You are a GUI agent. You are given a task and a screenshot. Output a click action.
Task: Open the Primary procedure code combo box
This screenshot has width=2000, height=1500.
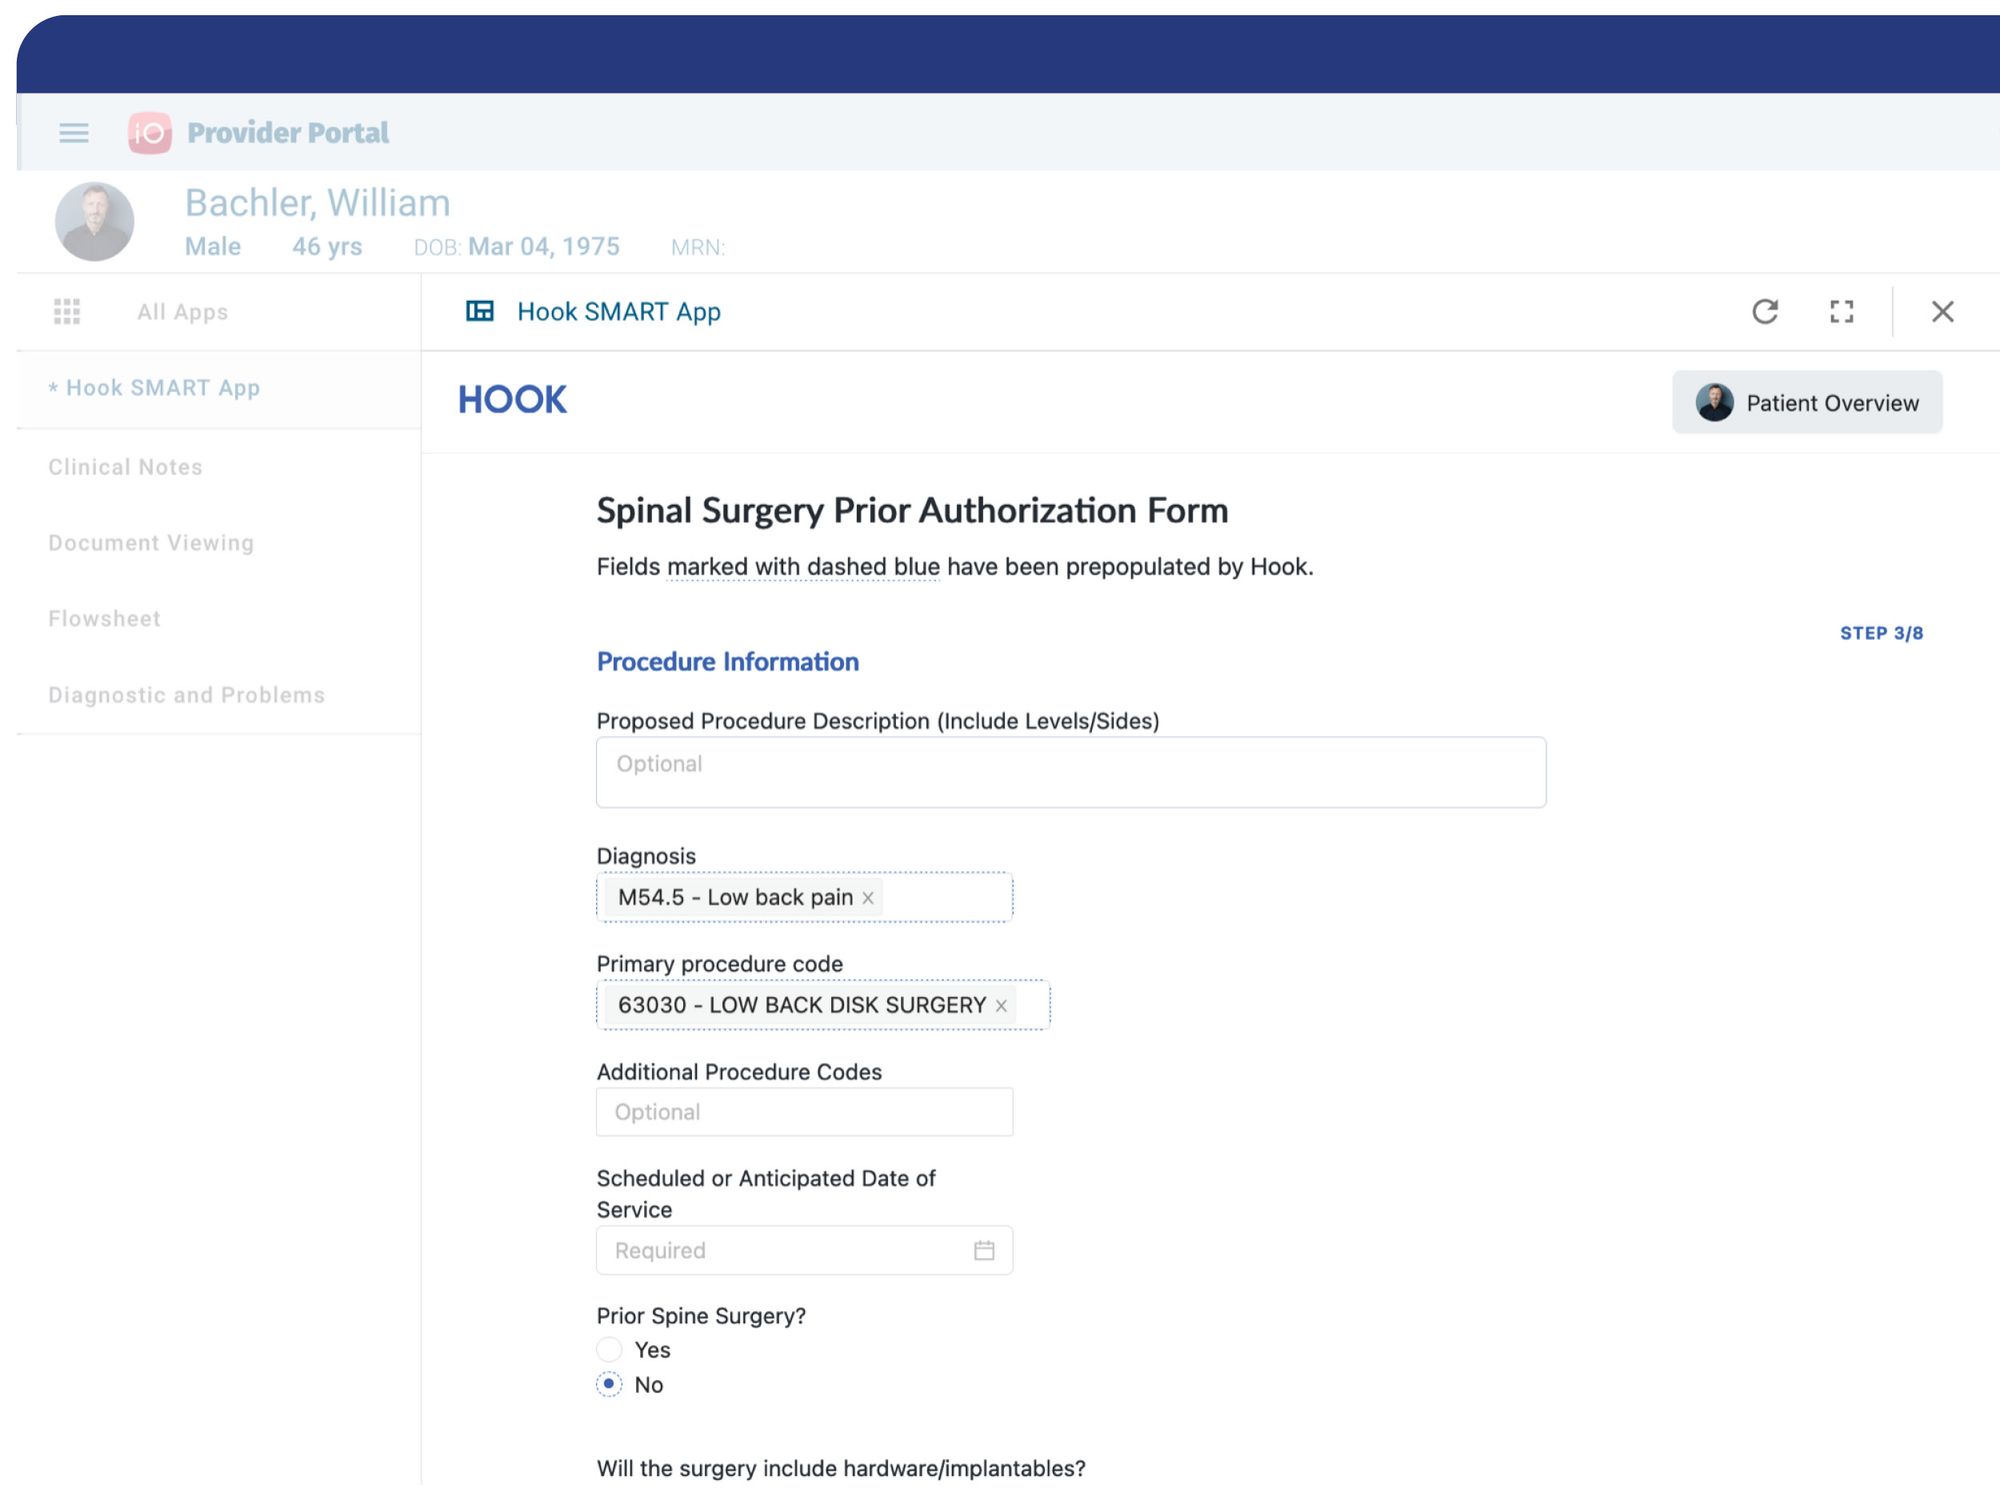(x=1032, y=1006)
